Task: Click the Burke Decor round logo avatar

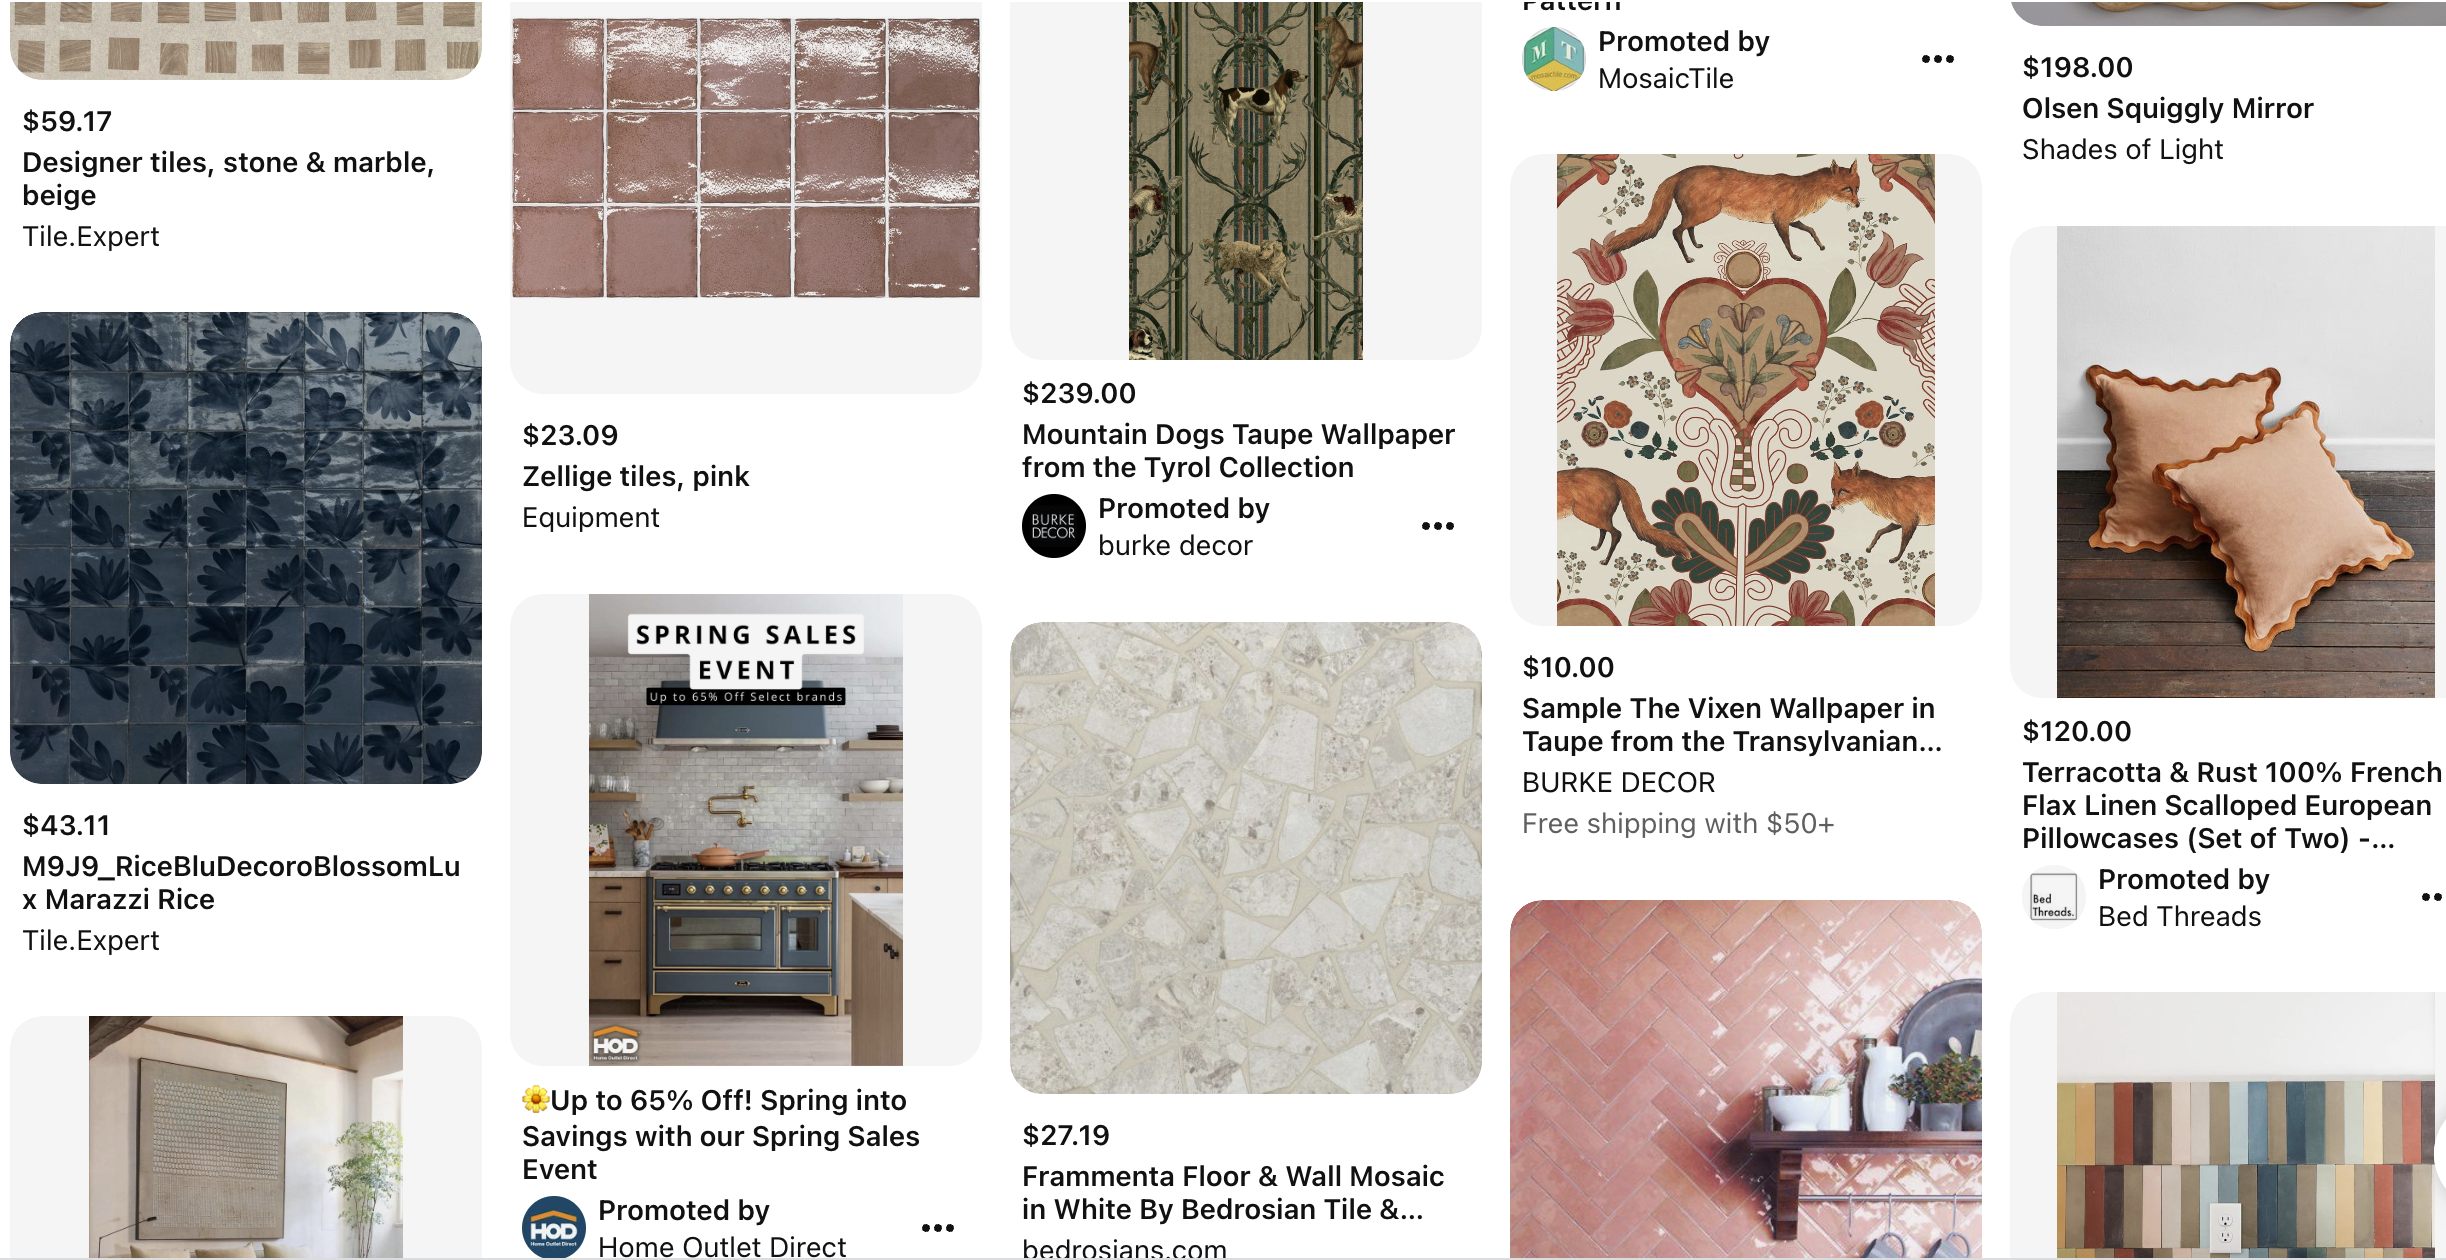Action: 1053,526
